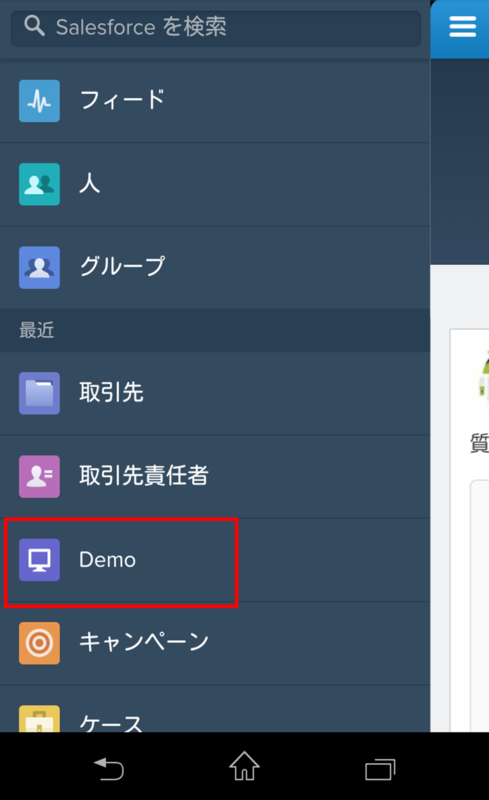Click the Demo monitor icon

coord(39,560)
